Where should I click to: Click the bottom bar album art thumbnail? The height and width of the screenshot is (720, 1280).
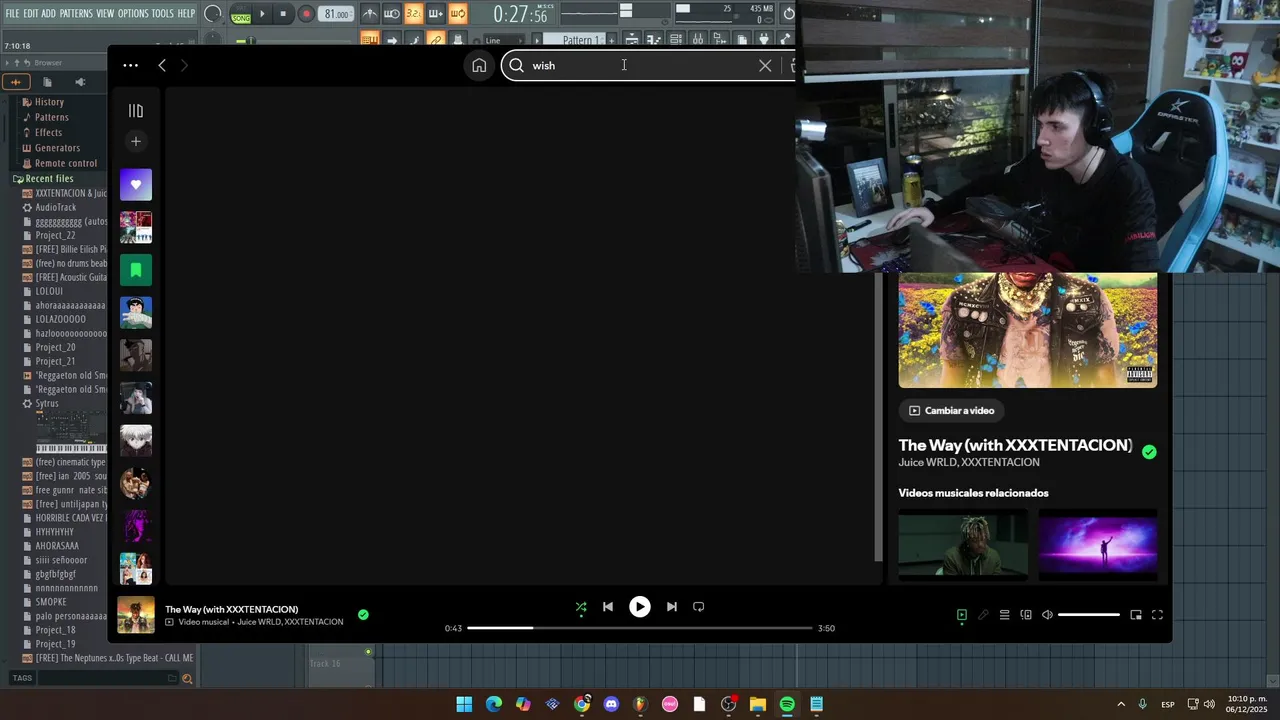[136, 615]
